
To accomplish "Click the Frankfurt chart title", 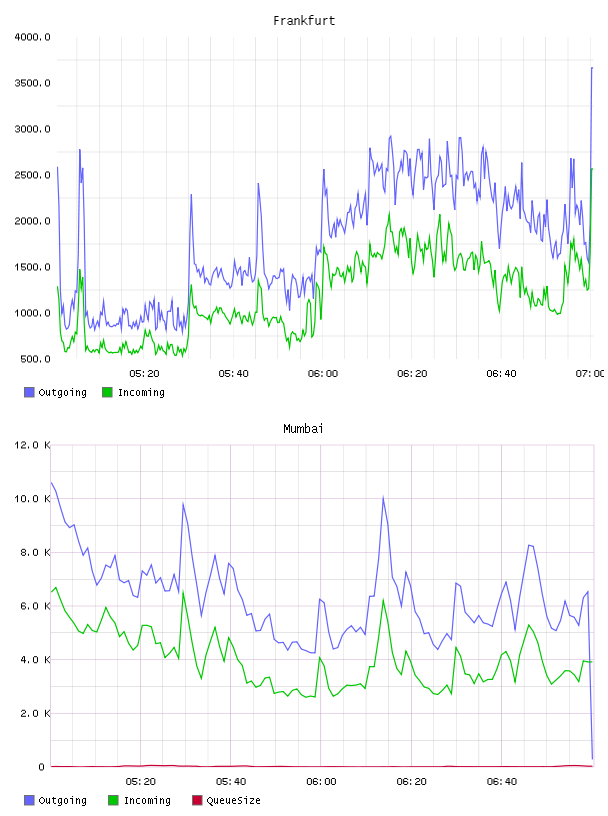I will coord(304,21).
